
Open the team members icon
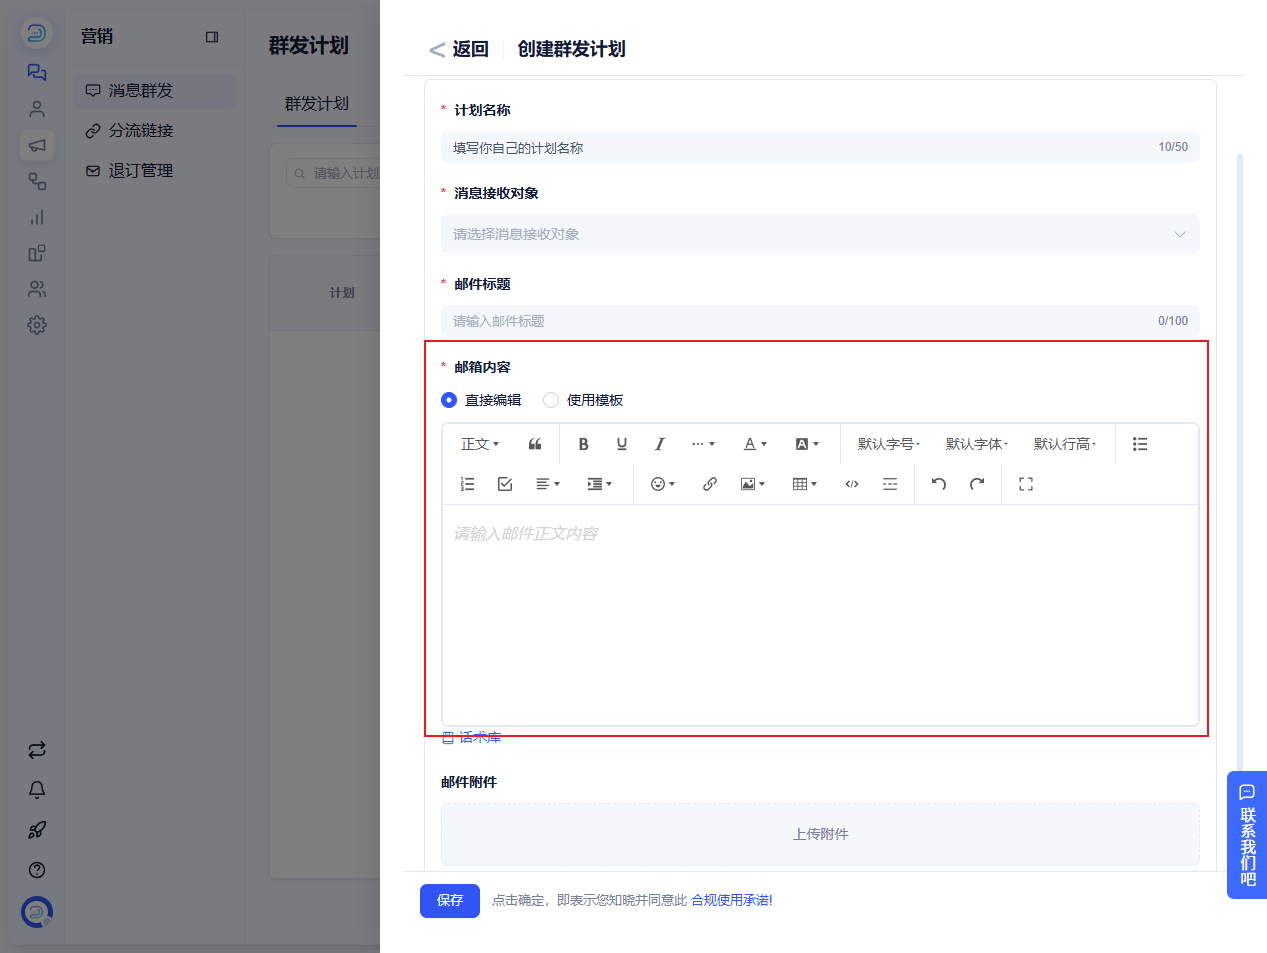tap(37, 289)
